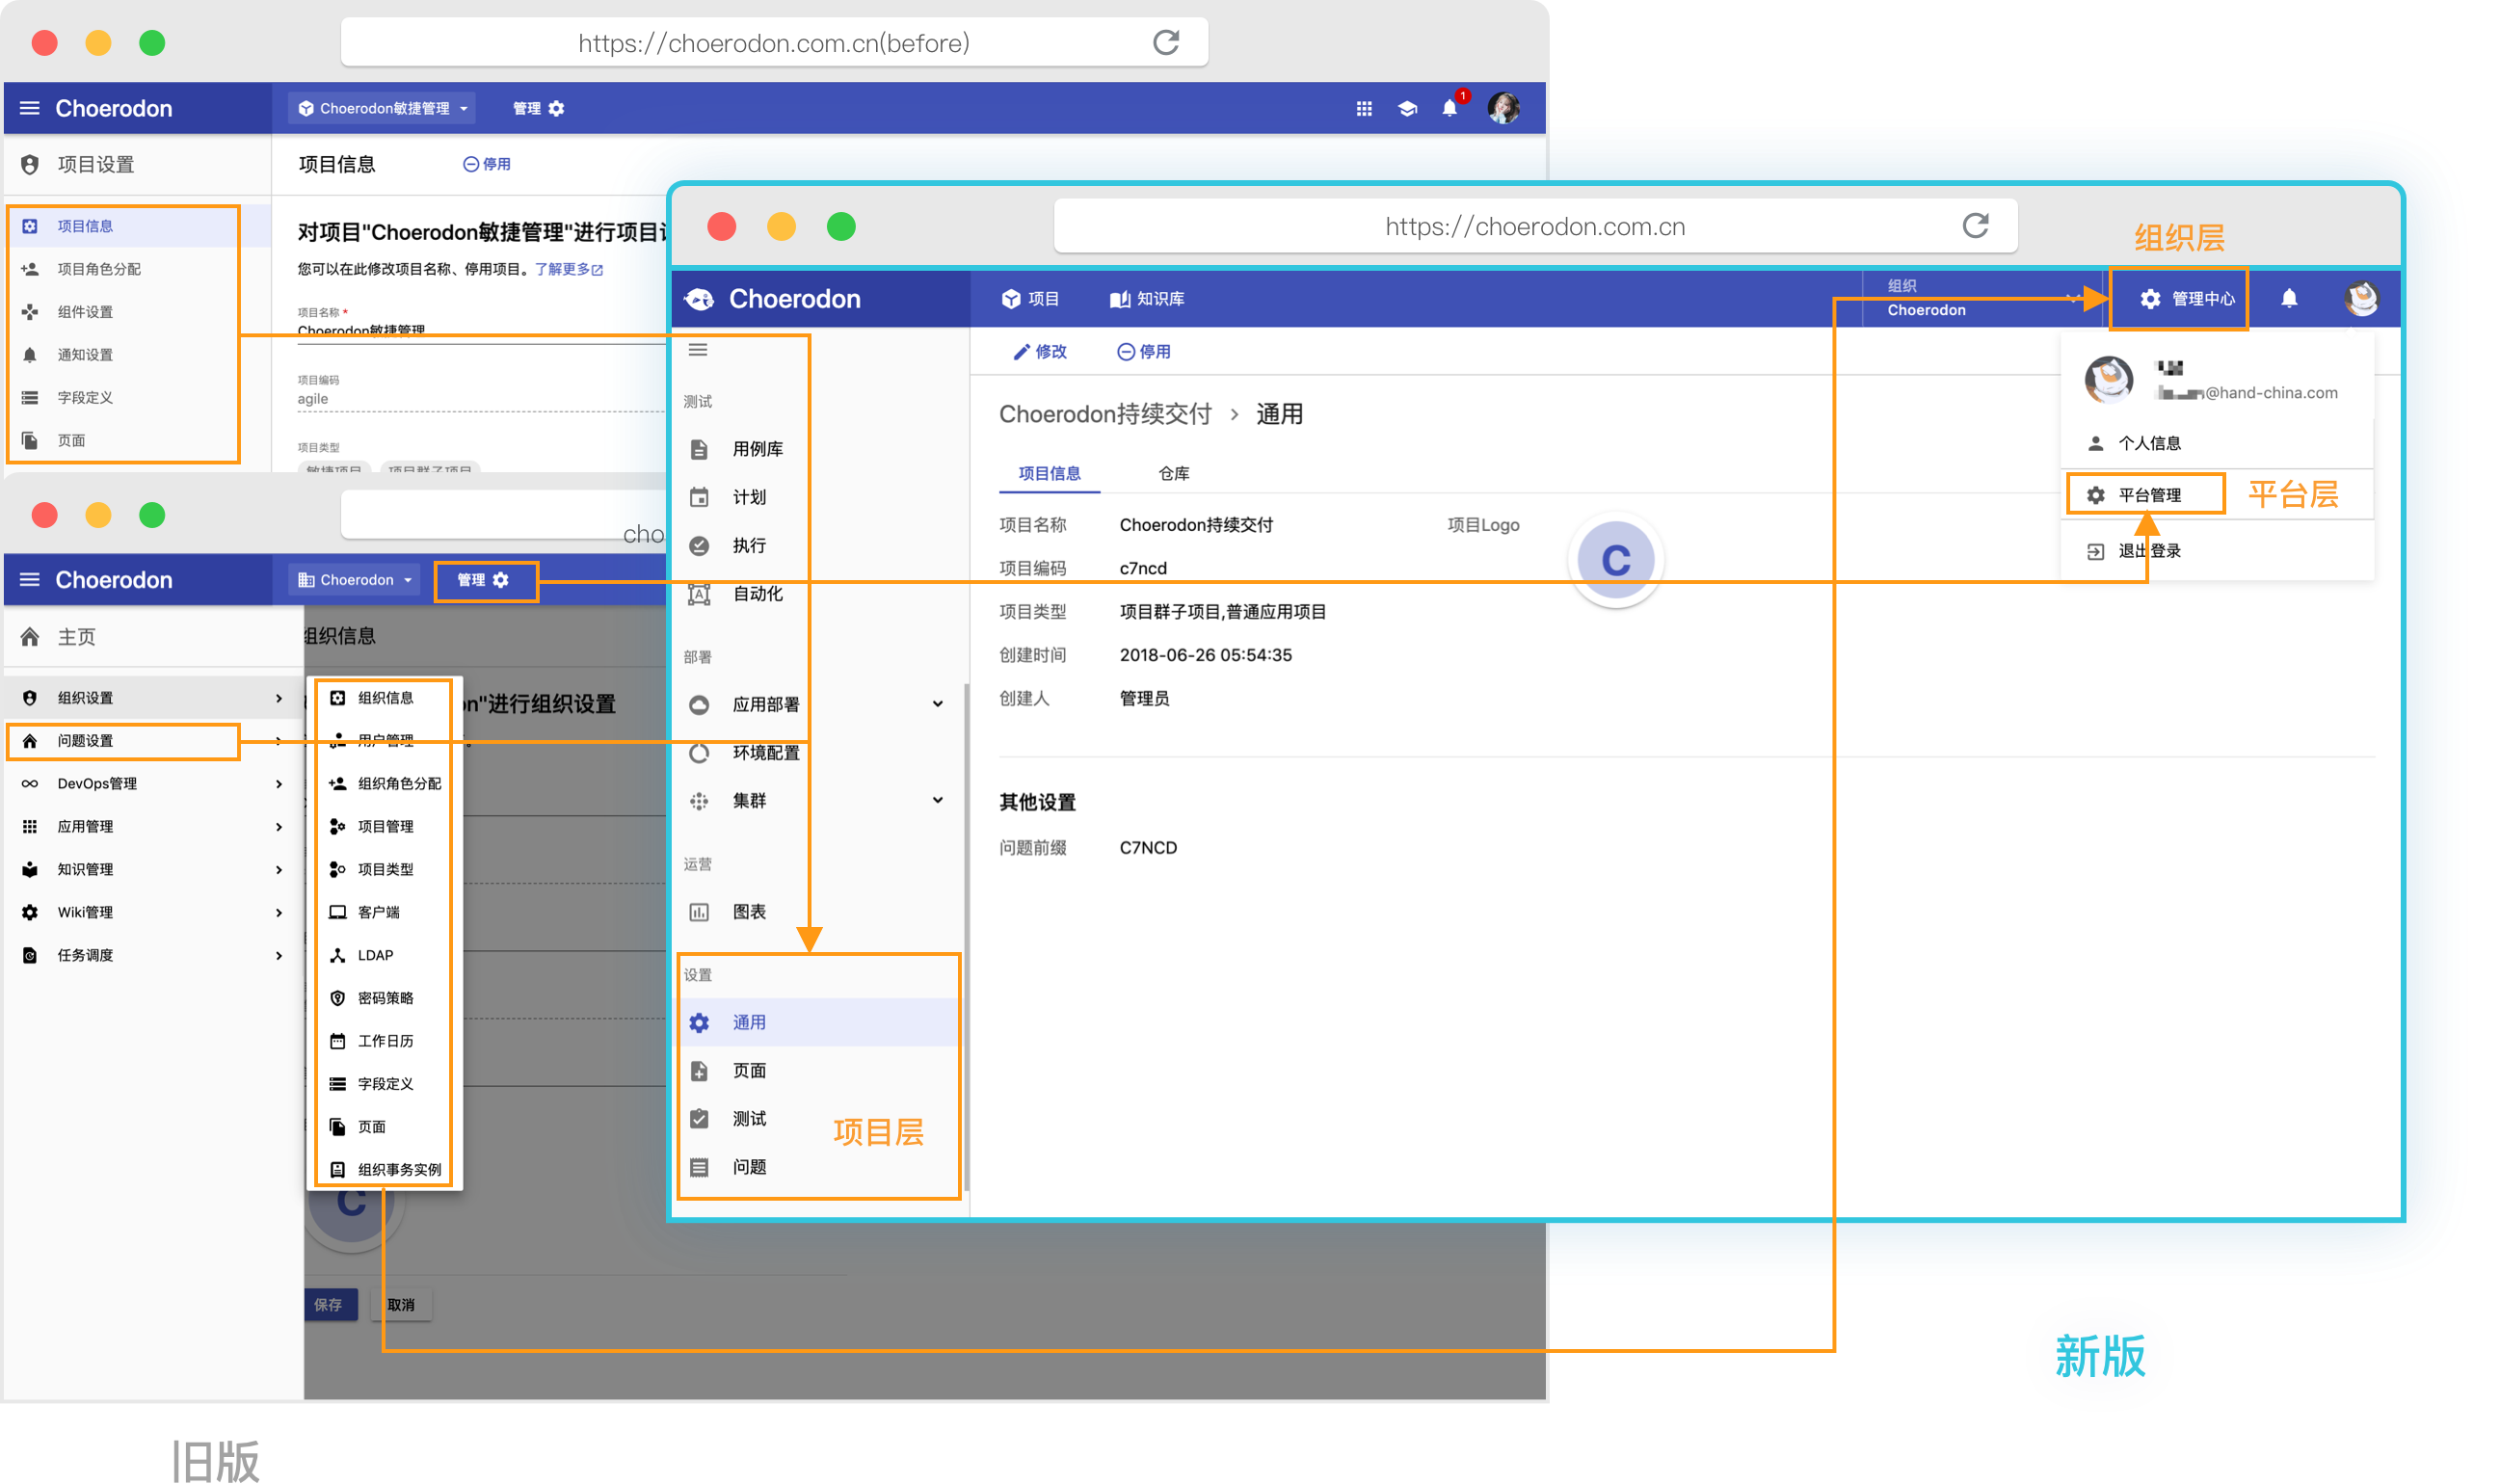Viewport: 2500px width, 1484px height.
Task: Select 通用 gear item in settings
Action: click(x=818, y=1022)
